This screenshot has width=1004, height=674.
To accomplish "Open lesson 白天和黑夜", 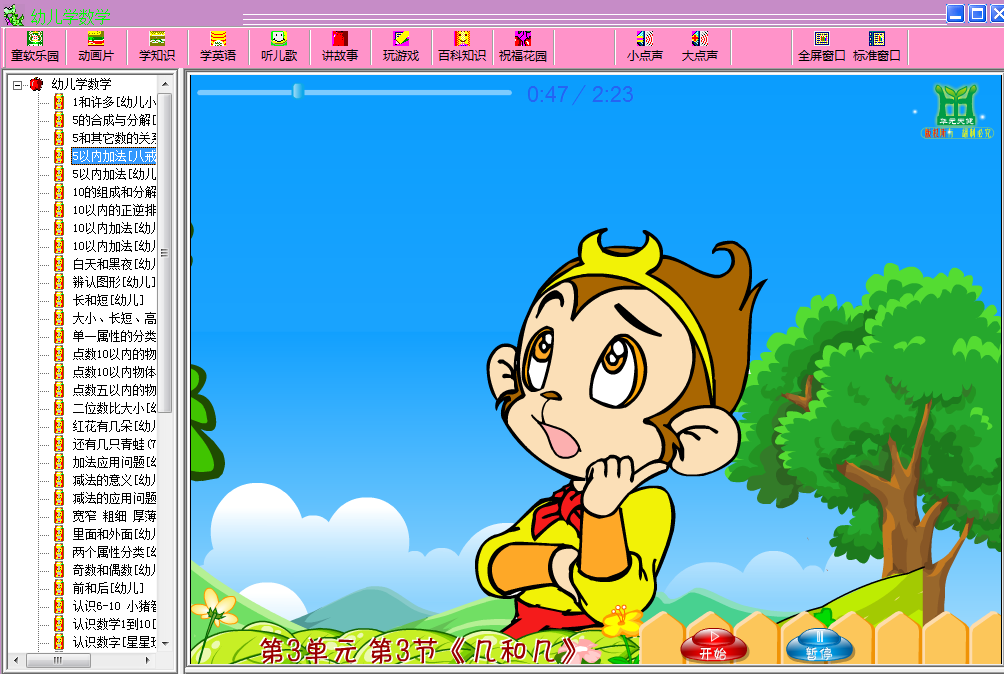I will pos(113,264).
